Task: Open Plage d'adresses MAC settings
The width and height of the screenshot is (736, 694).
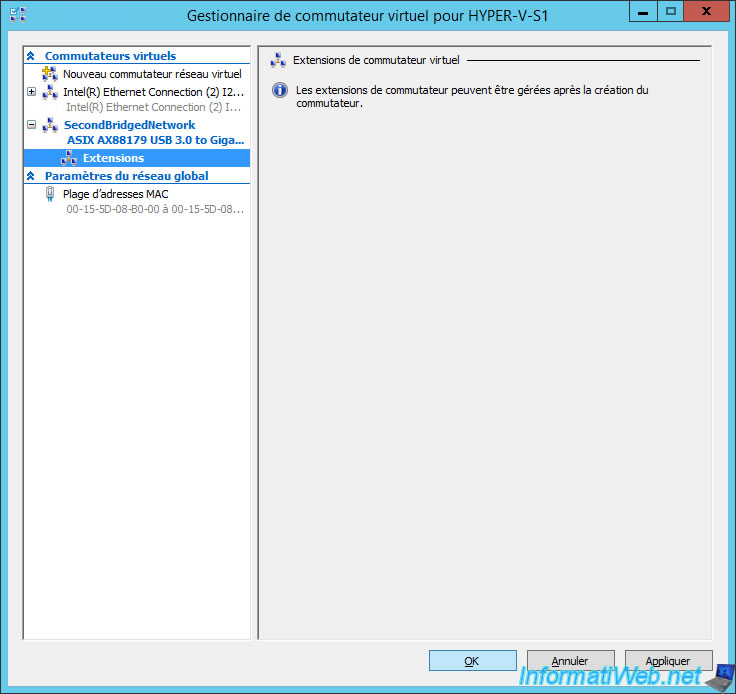Action: point(115,194)
